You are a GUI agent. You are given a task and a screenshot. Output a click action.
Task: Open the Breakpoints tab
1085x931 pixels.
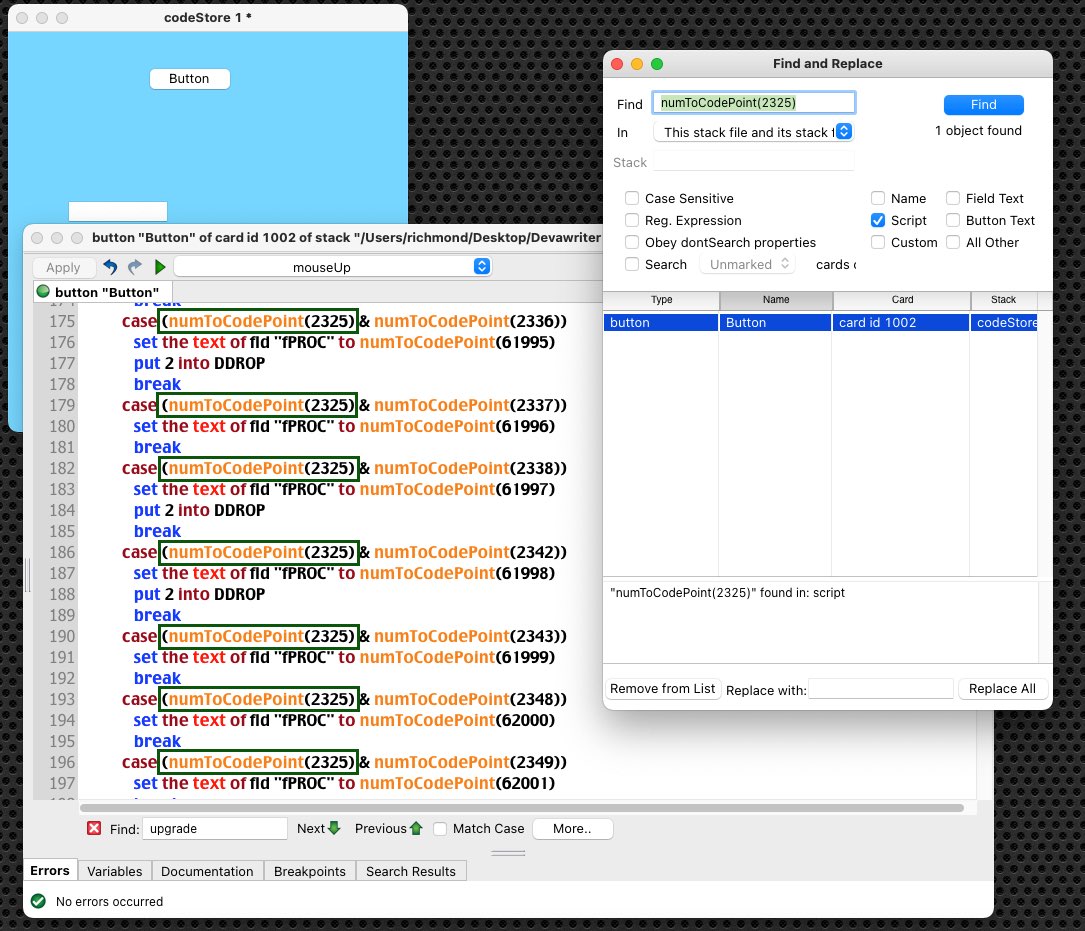coord(309,871)
